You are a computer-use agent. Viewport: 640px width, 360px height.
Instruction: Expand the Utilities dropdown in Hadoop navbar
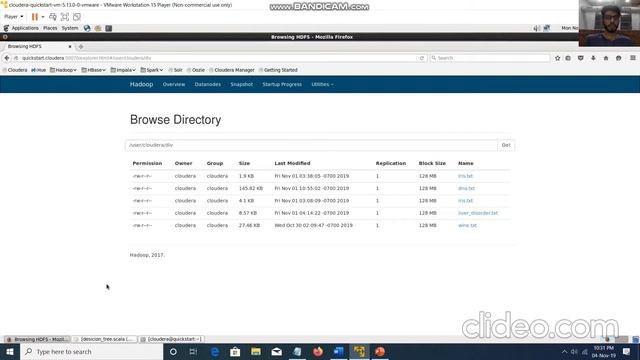(322, 84)
